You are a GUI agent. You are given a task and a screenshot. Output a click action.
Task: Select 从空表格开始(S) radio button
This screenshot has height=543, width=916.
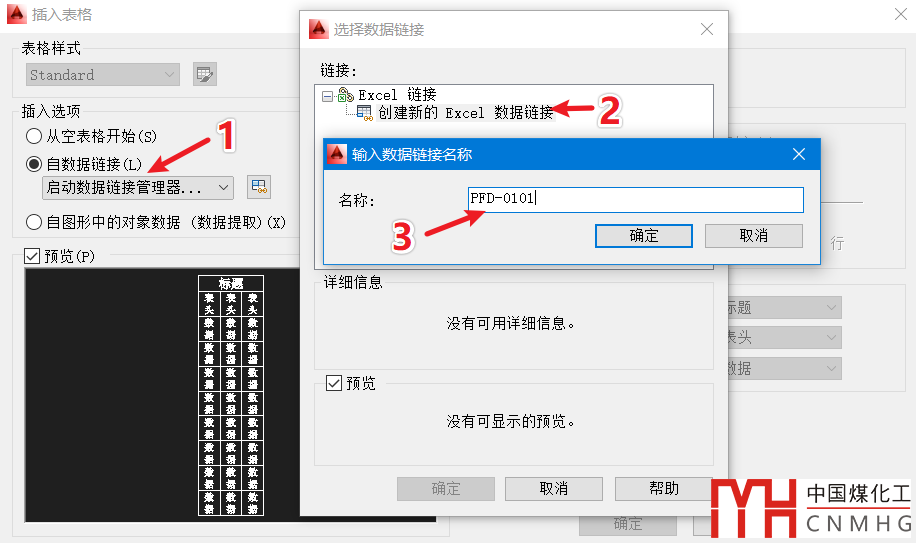coord(34,136)
